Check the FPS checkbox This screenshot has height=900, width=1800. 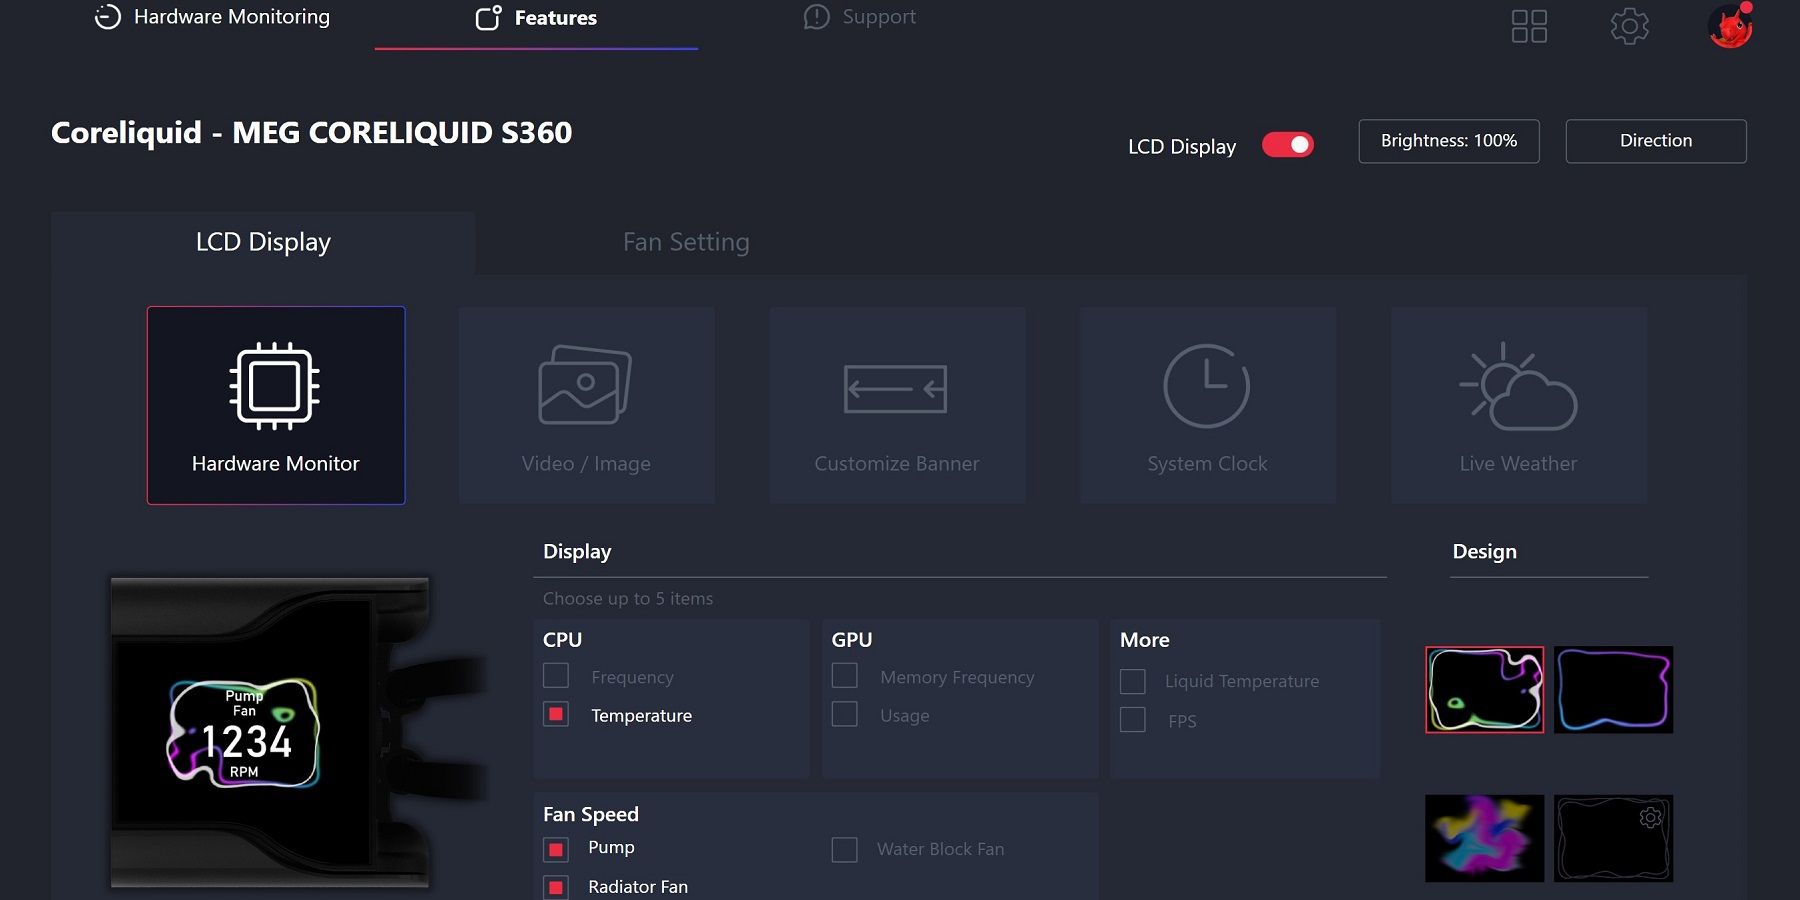pos(1133,720)
